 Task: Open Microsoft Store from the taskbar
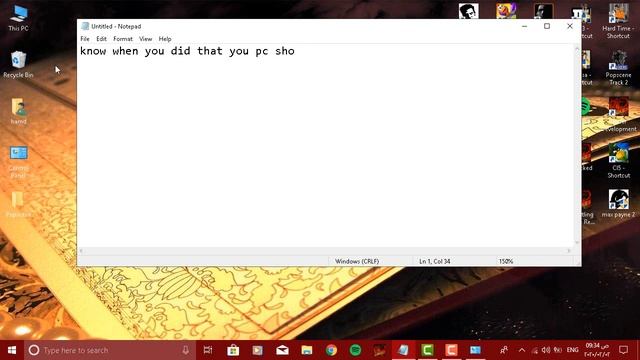(233, 350)
